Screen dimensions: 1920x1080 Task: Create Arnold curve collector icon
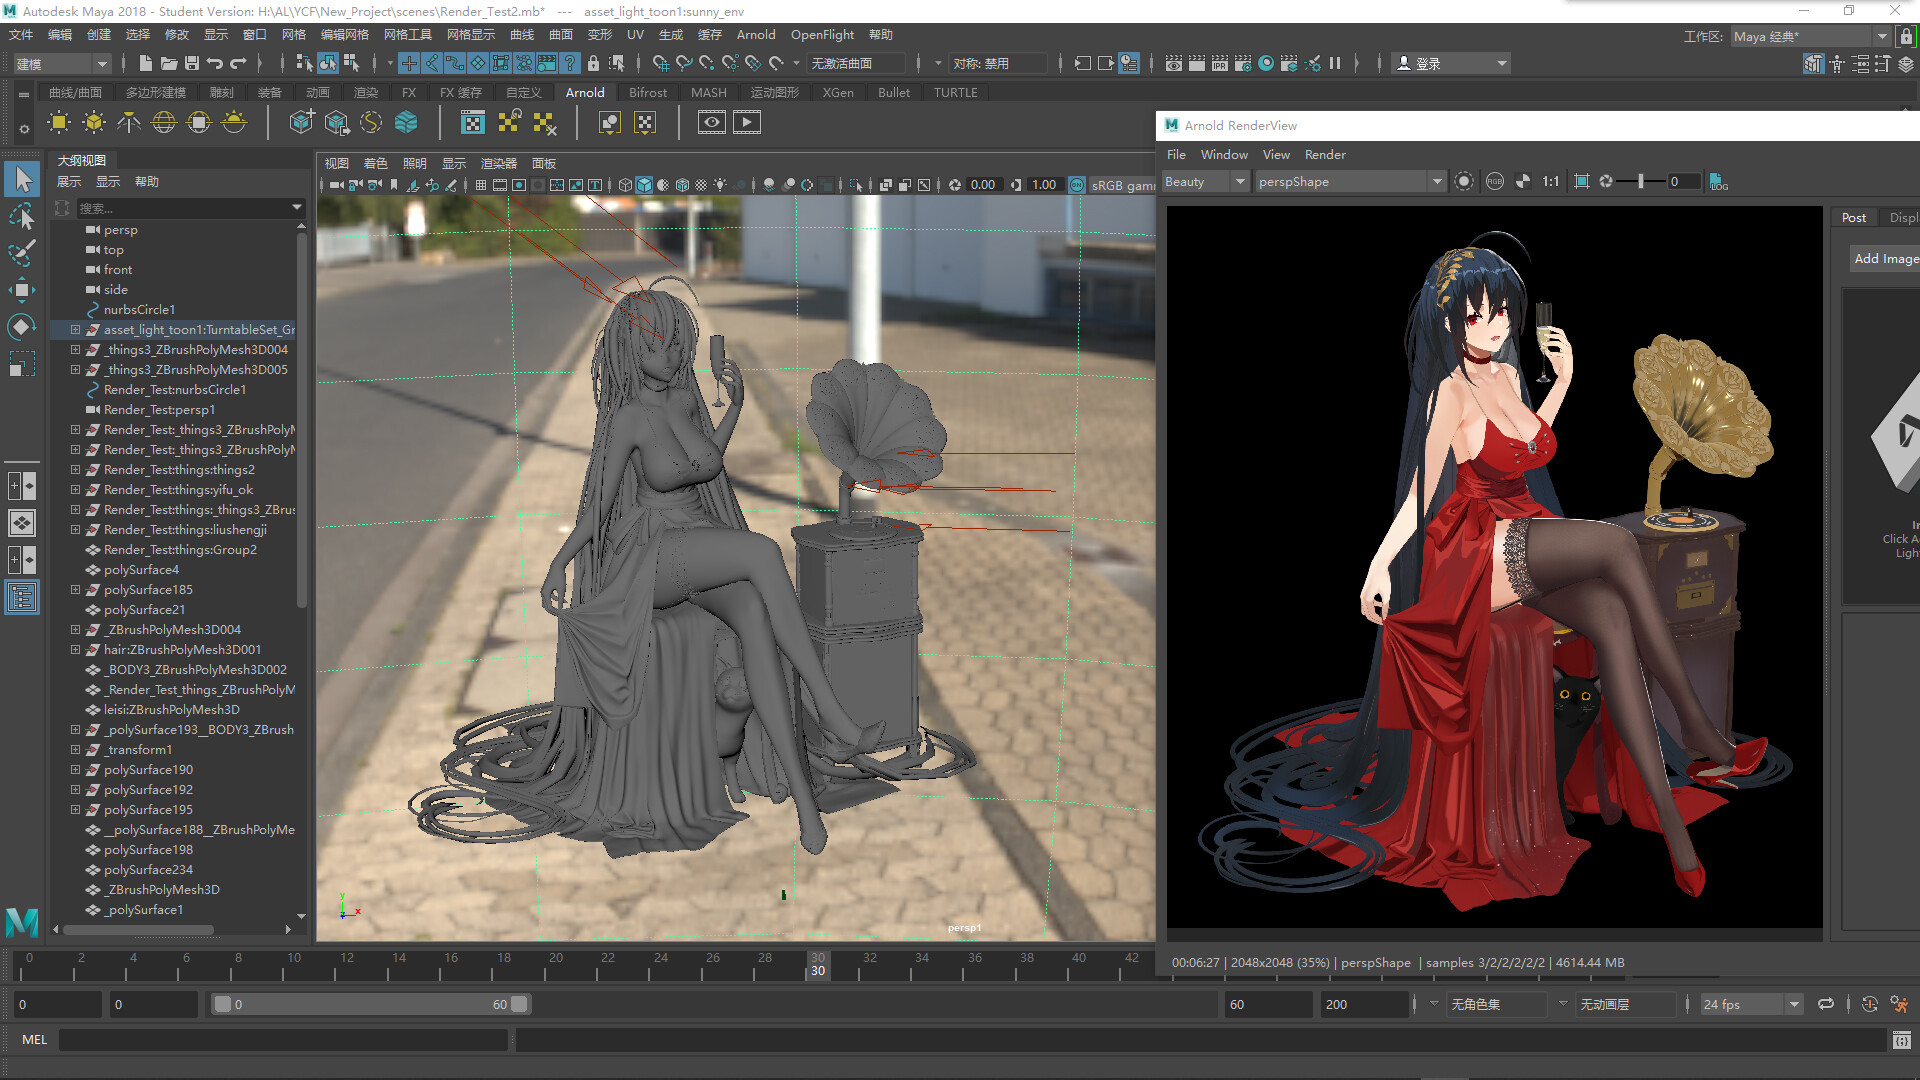click(x=371, y=122)
